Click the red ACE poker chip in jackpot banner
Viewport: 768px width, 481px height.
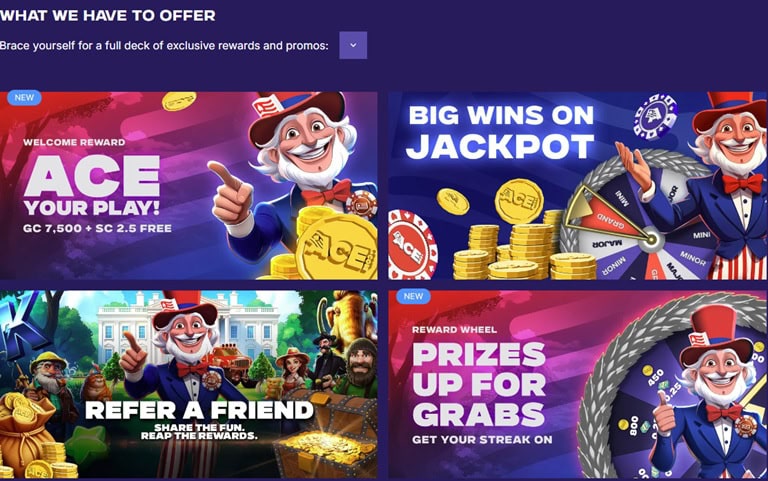tap(411, 245)
